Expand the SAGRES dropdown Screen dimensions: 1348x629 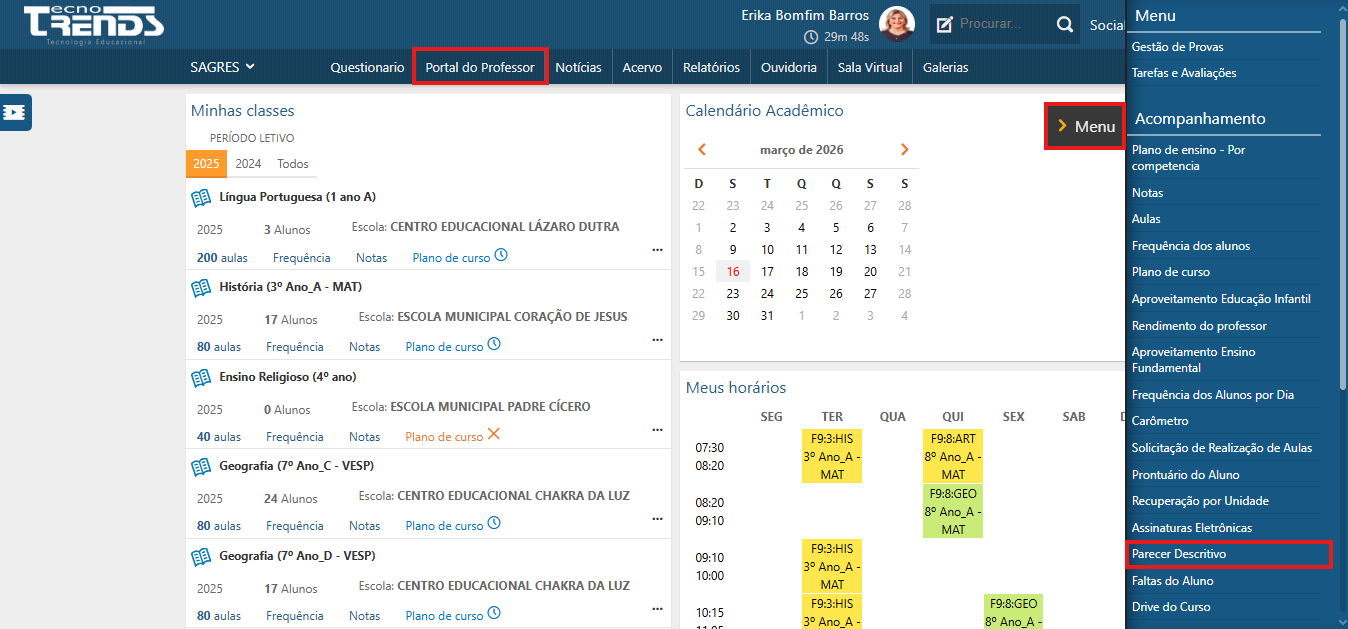222,67
